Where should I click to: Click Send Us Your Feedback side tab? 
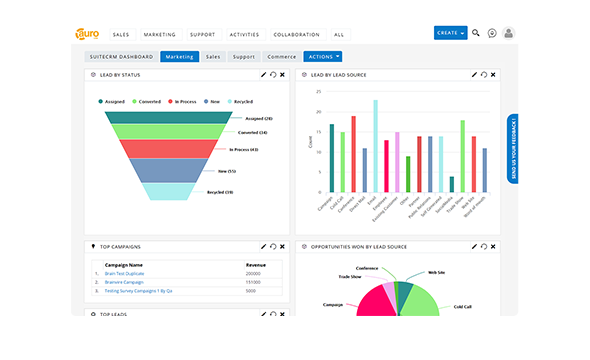tap(513, 149)
